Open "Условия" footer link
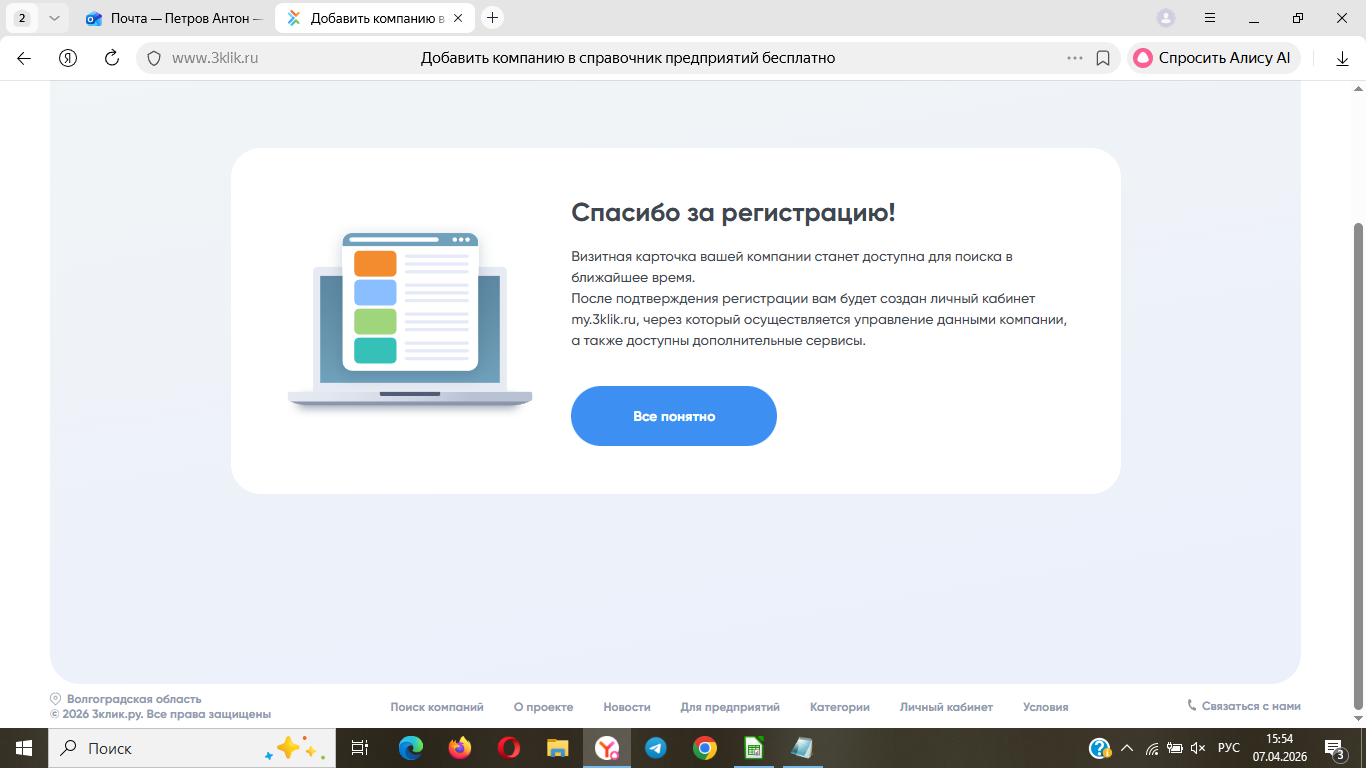1366x768 pixels. click(1046, 707)
